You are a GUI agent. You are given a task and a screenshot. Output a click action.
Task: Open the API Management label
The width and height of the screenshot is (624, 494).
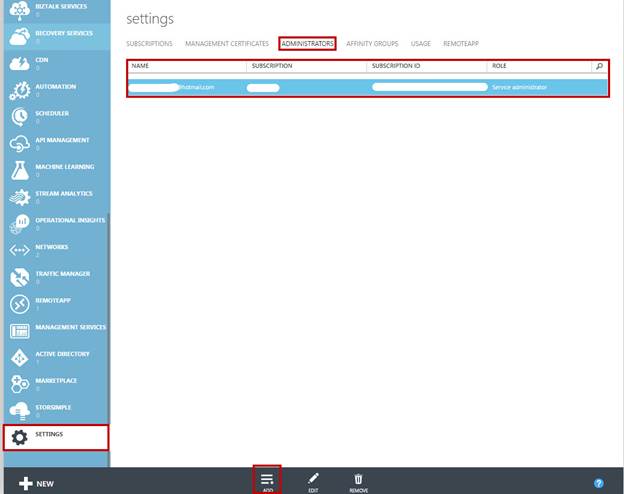[62, 140]
